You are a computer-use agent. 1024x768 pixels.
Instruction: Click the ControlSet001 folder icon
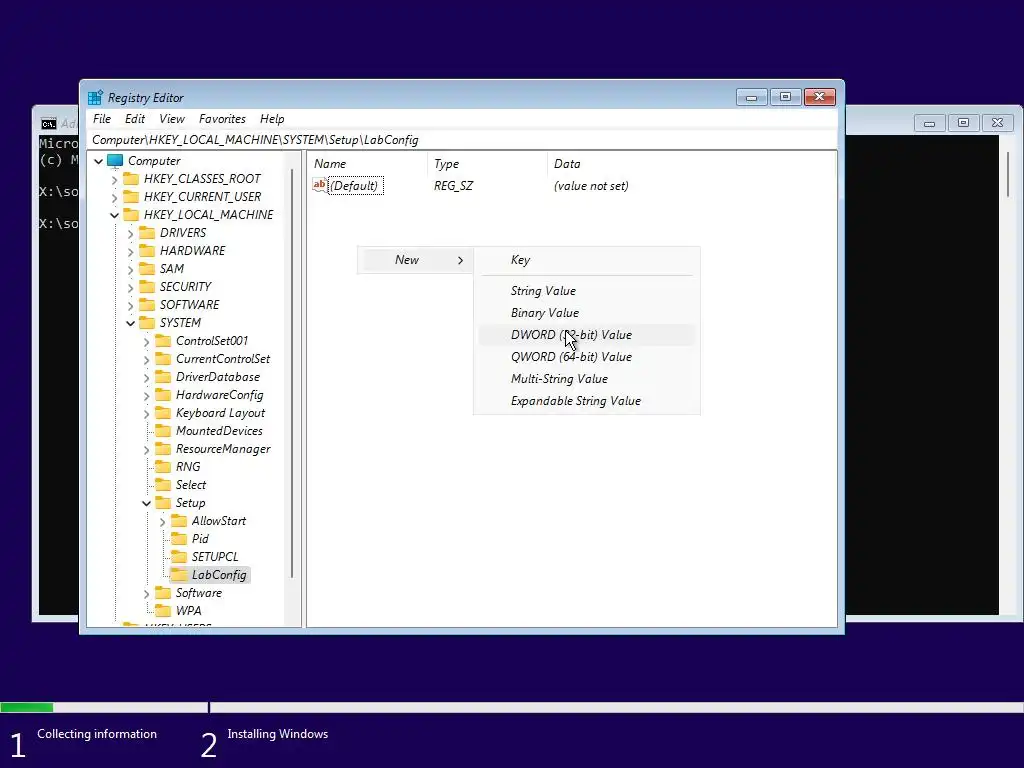(163, 340)
